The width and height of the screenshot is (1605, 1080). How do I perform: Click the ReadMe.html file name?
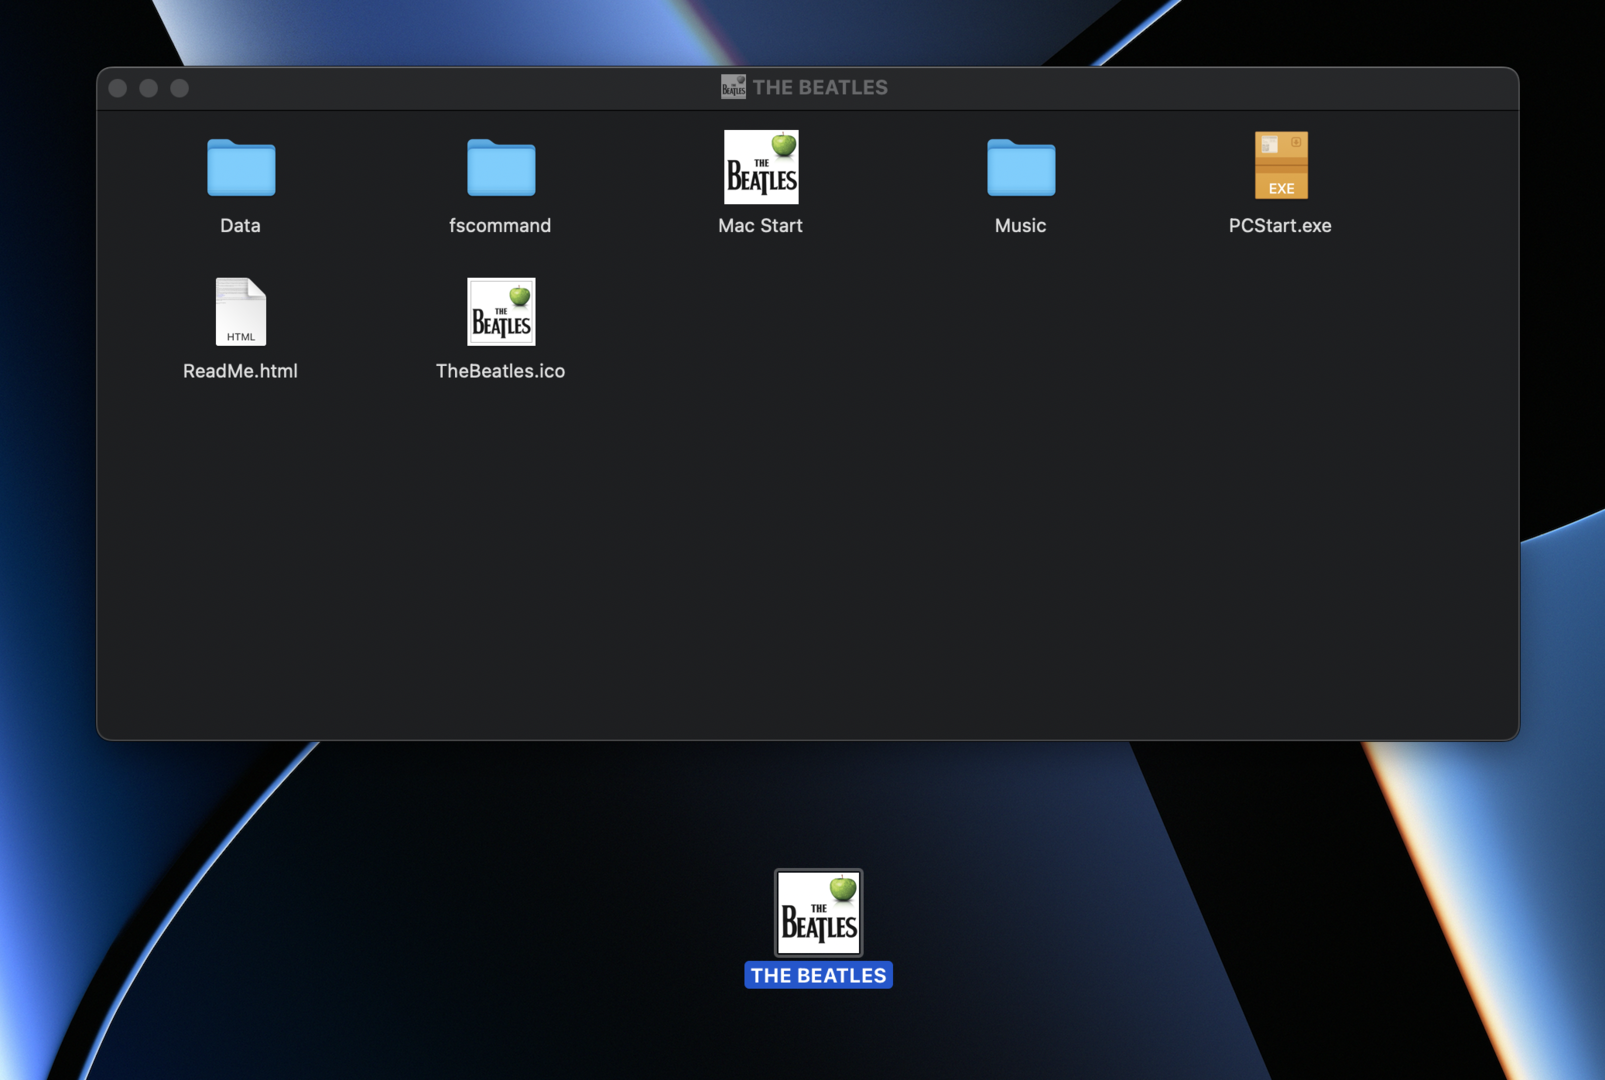click(x=240, y=371)
